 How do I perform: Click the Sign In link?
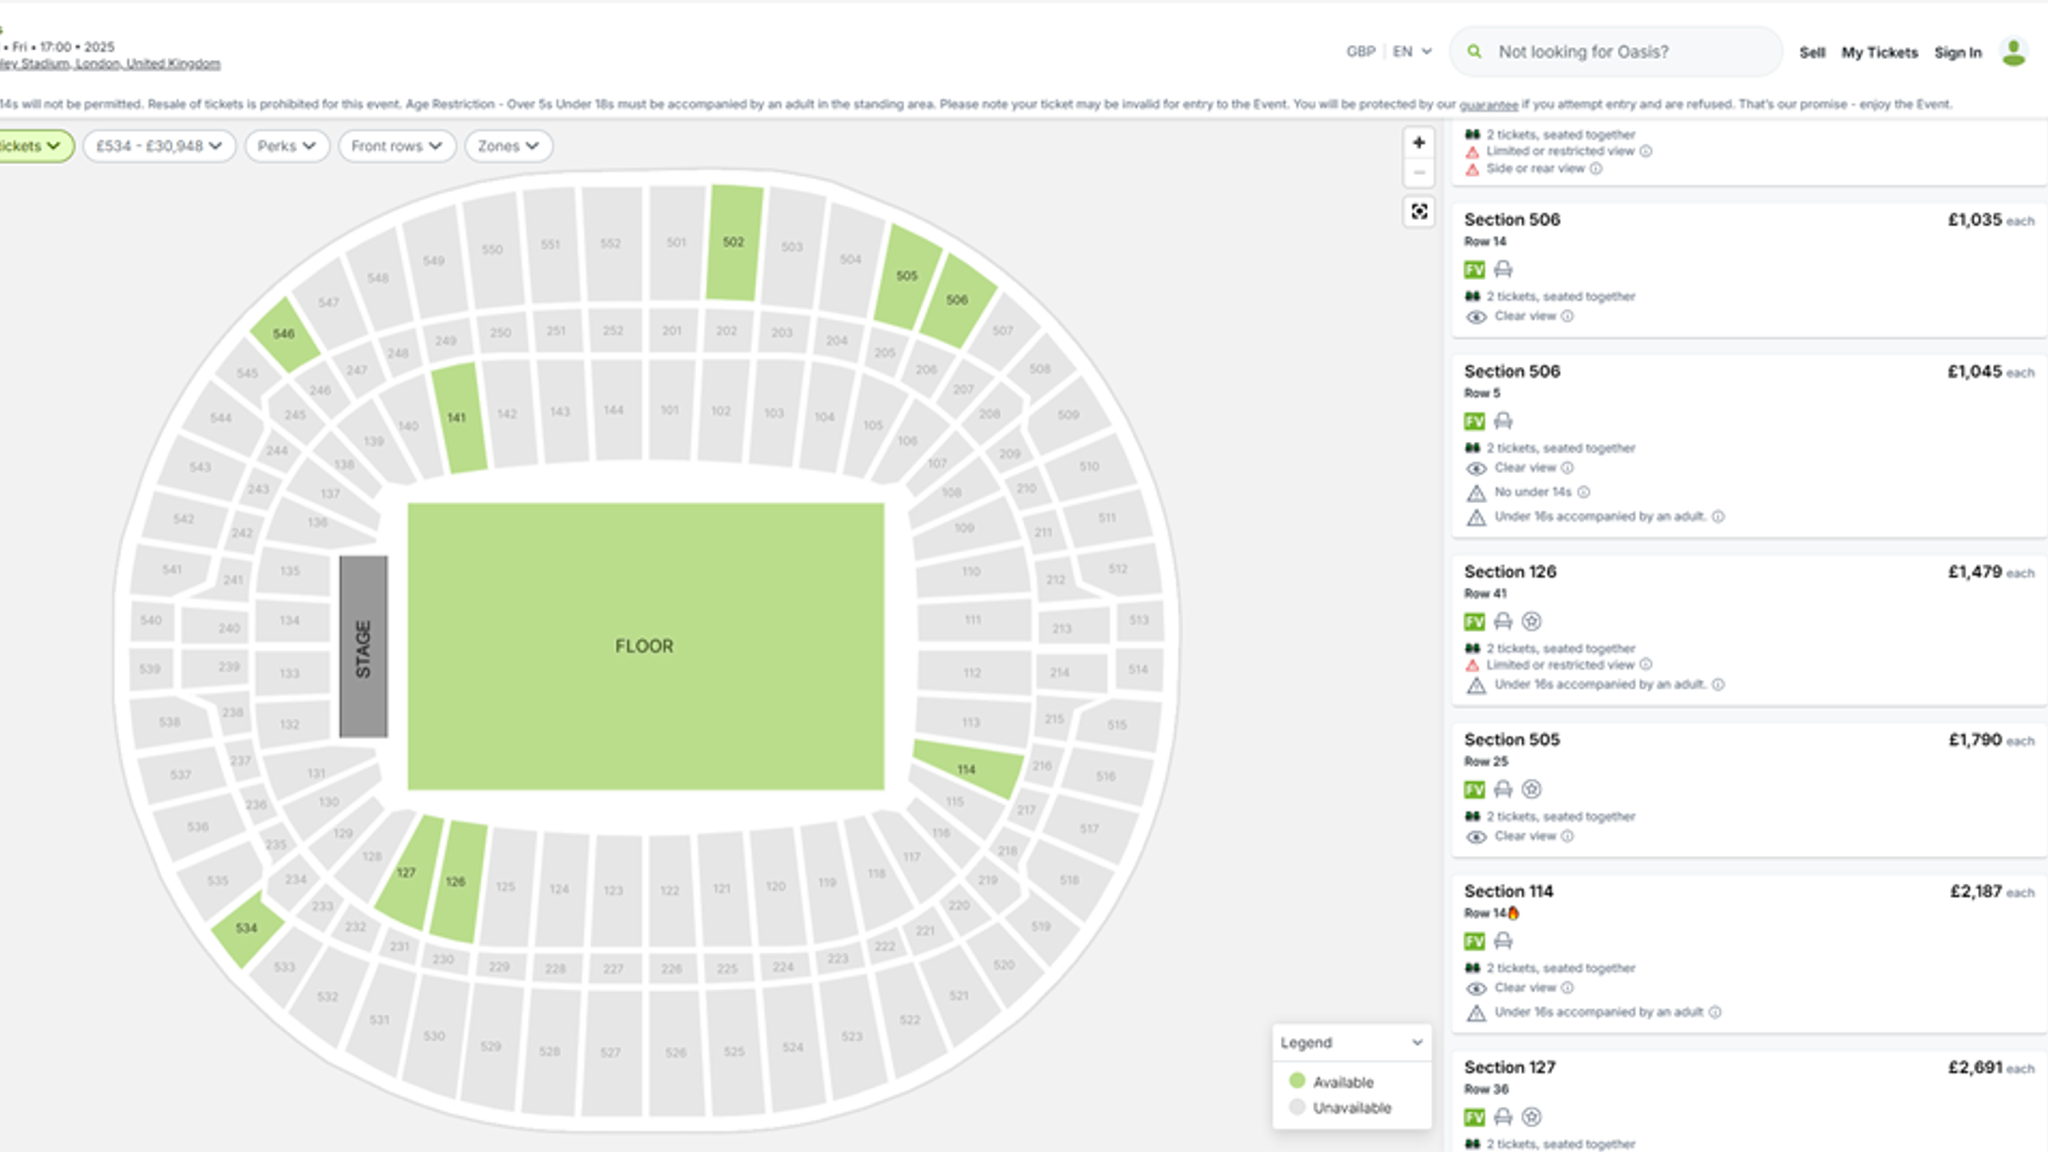pyautogui.click(x=1957, y=53)
